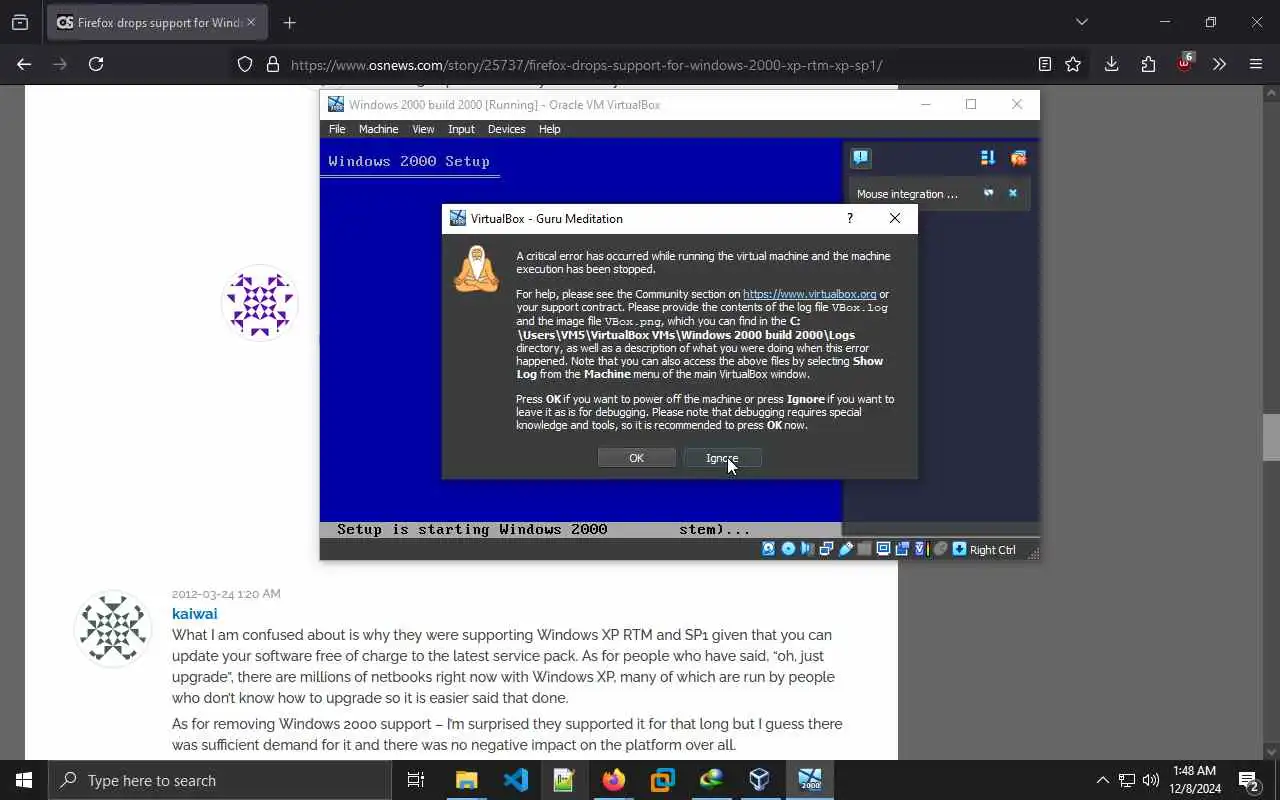Bookmark this page with the star icon
The width and height of the screenshot is (1280, 800).
tap(1073, 64)
